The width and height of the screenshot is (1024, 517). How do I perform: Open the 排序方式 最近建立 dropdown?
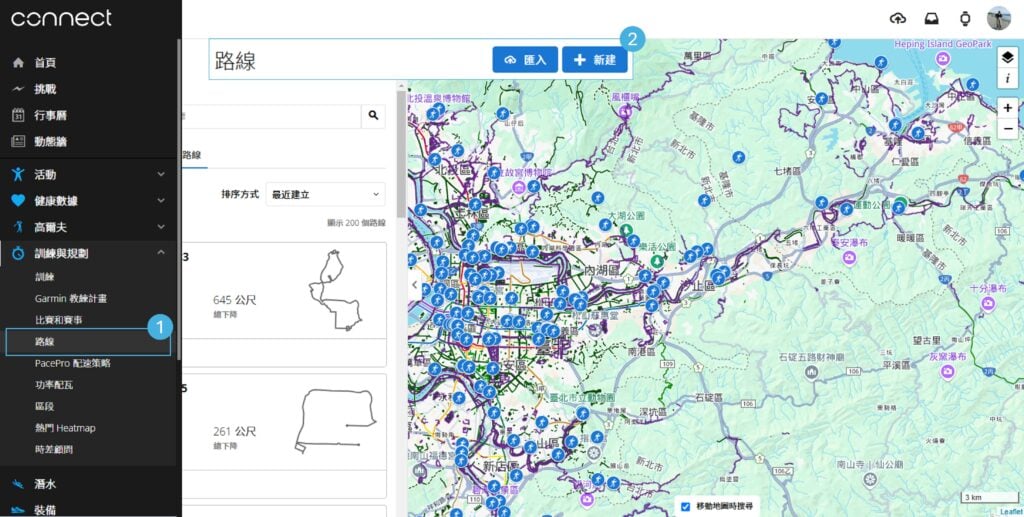tap(325, 195)
